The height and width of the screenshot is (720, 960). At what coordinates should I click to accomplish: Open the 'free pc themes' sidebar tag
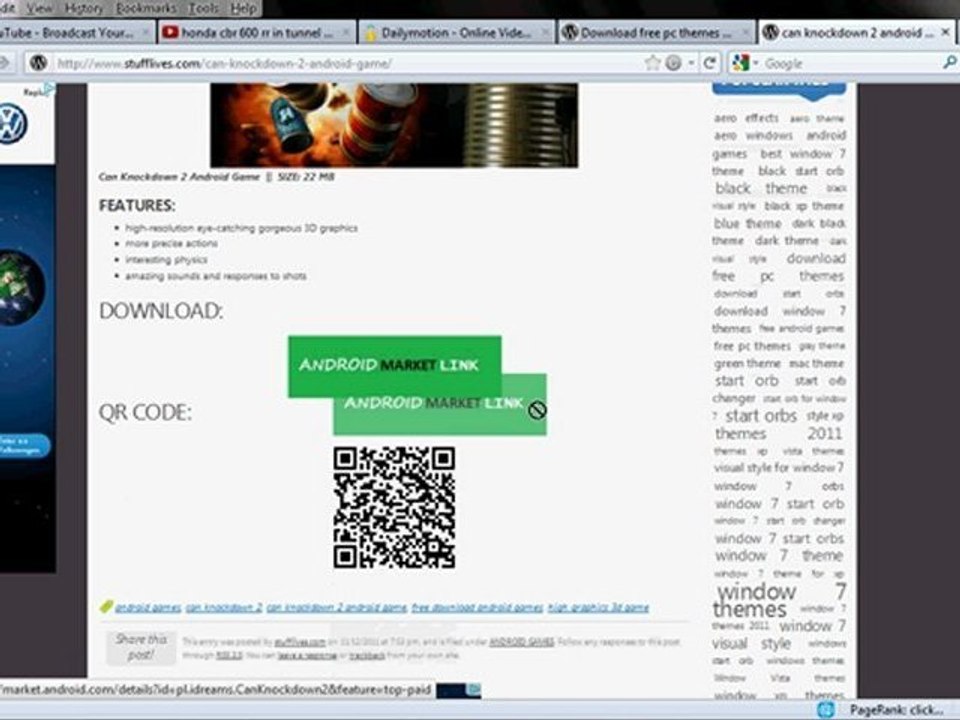(x=752, y=347)
